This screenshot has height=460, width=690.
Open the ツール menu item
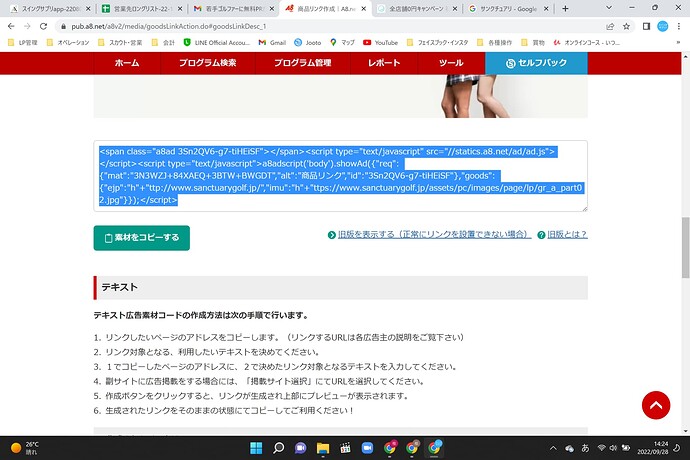tap(451, 63)
